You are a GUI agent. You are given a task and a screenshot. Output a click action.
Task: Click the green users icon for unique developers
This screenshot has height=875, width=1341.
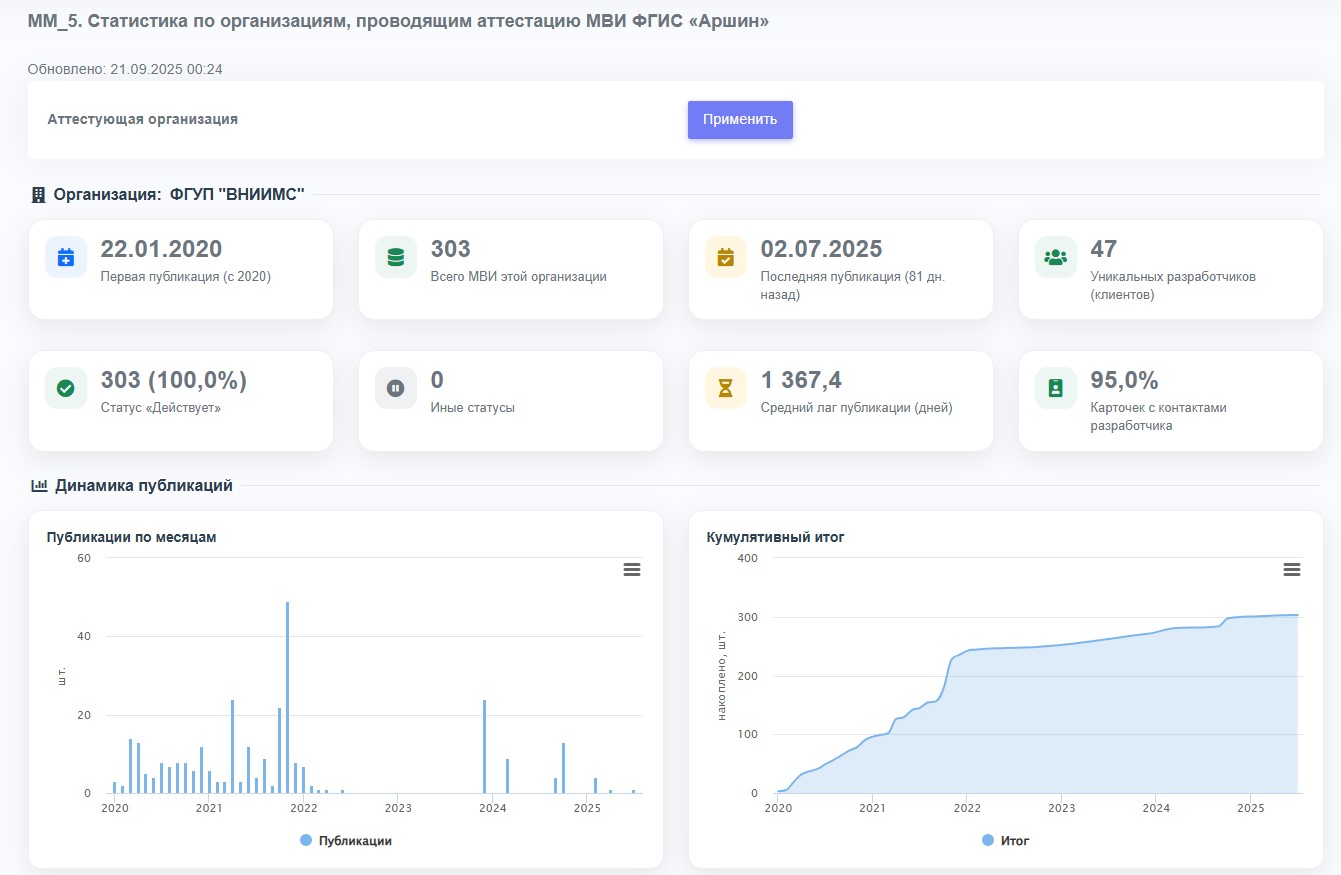1056,257
